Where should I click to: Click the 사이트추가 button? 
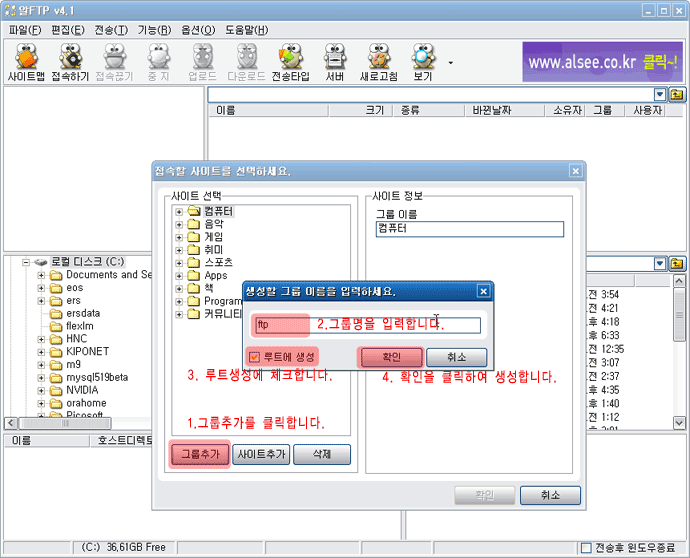point(261,454)
